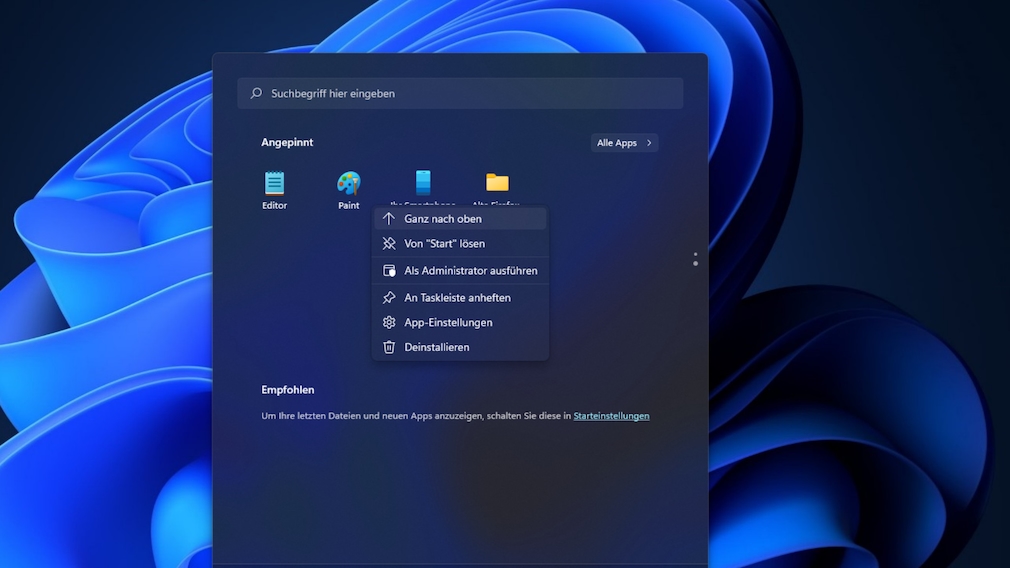Click the shield icon for Als Administrator

[x=389, y=270]
